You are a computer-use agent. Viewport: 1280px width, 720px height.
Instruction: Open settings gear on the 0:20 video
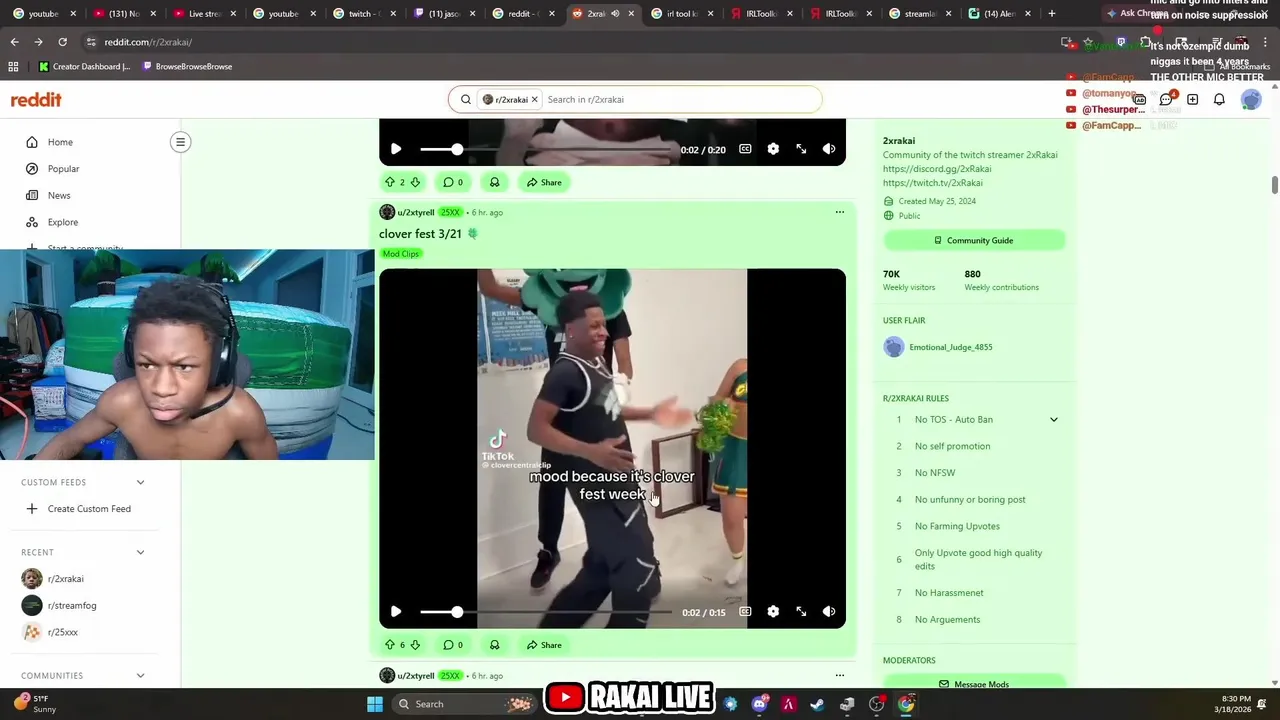tap(773, 149)
